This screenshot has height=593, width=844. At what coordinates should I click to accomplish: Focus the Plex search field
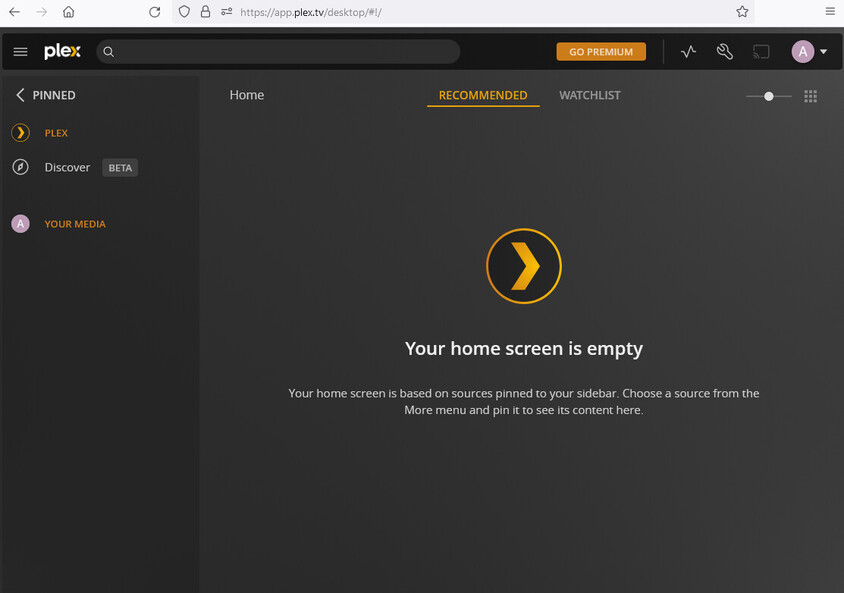(278, 52)
